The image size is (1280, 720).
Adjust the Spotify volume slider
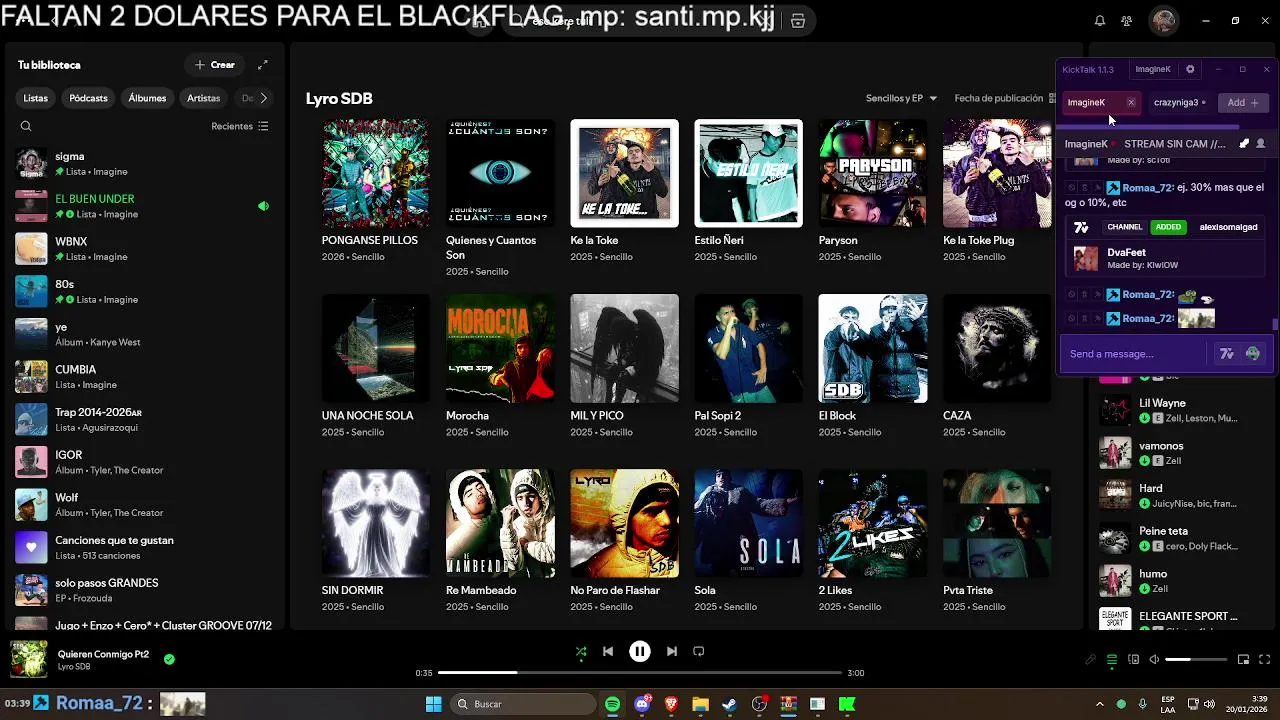tap(1196, 660)
